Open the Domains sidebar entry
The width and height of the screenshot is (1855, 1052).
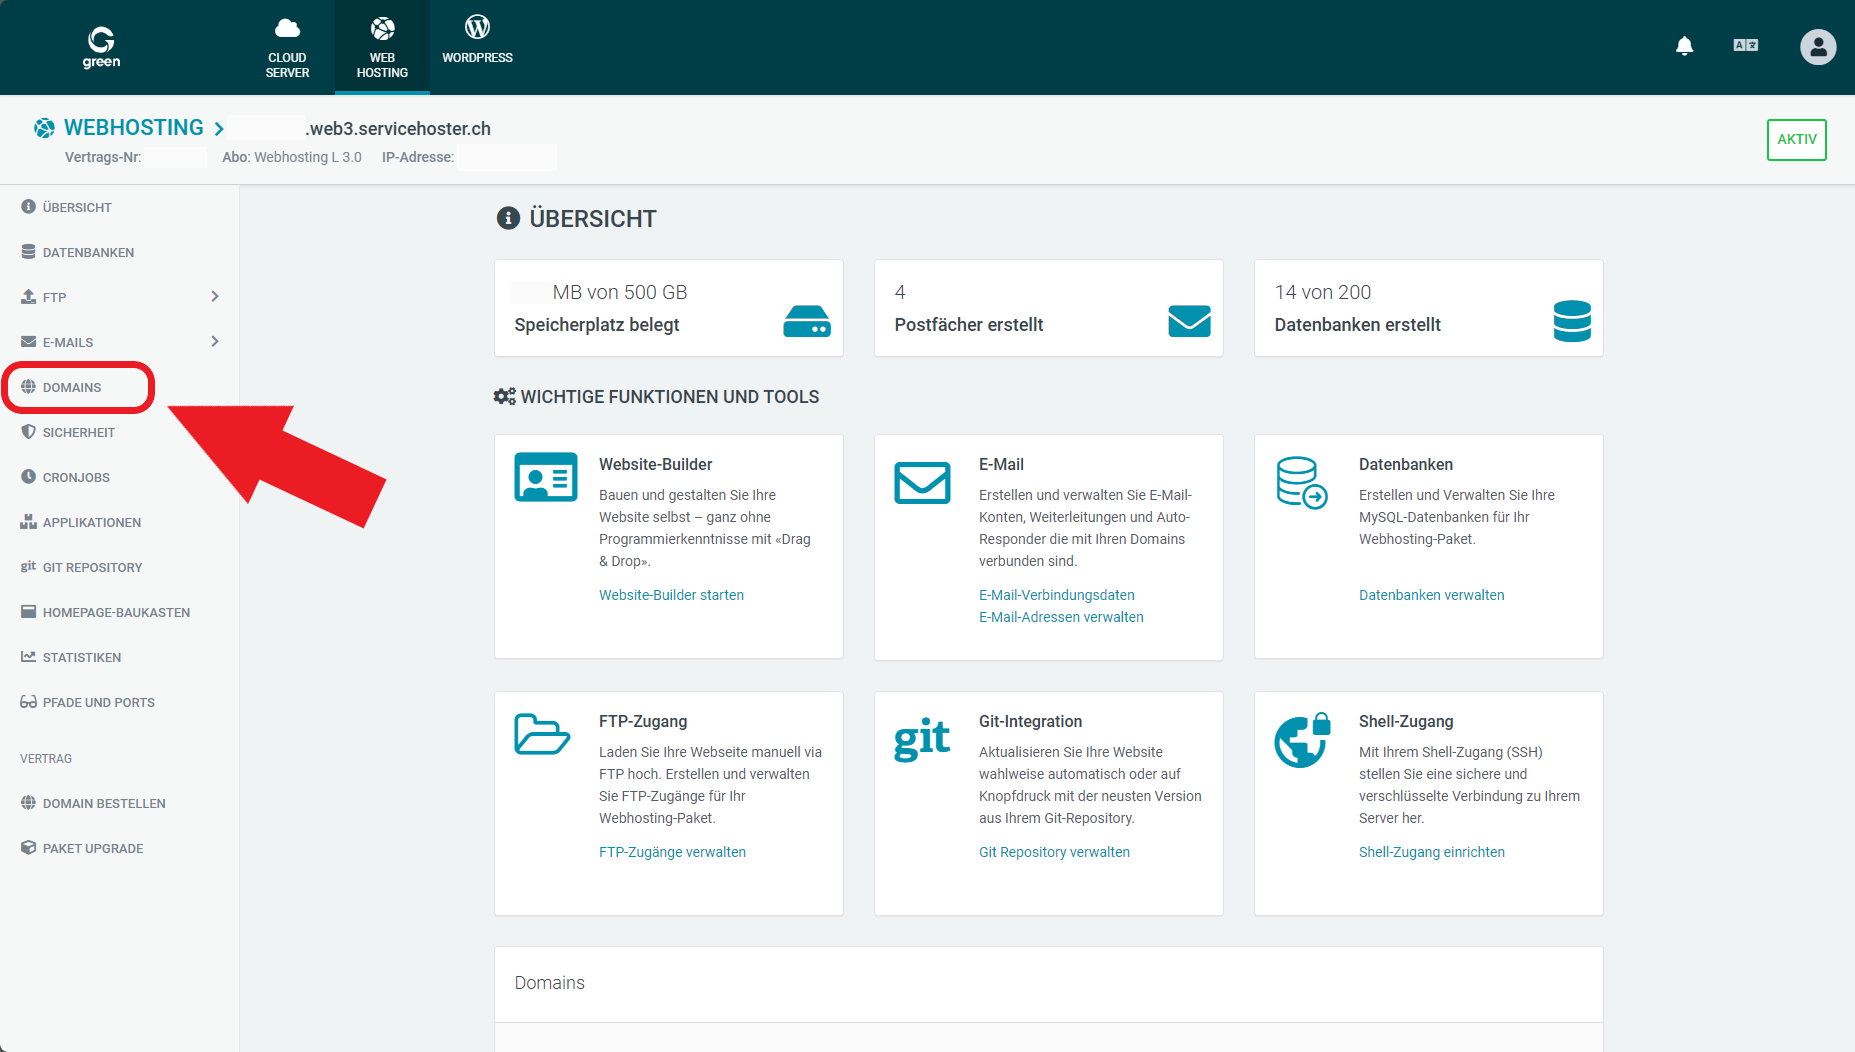click(71, 387)
